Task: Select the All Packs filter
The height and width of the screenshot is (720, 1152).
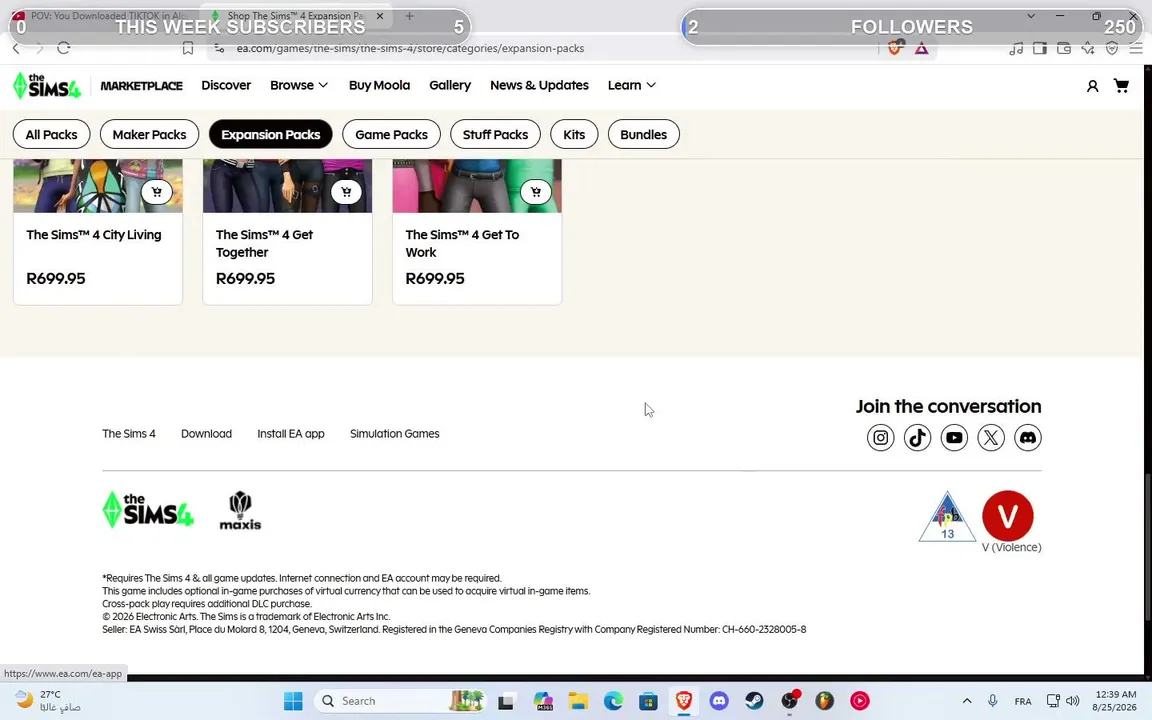Action: tap(51, 134)
